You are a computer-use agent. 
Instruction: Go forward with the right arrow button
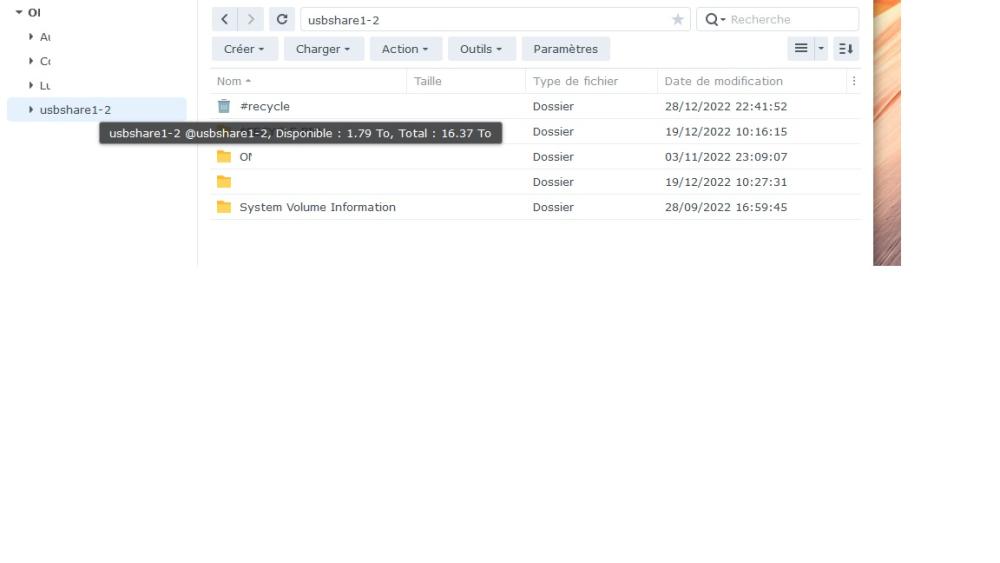point(251,20)
